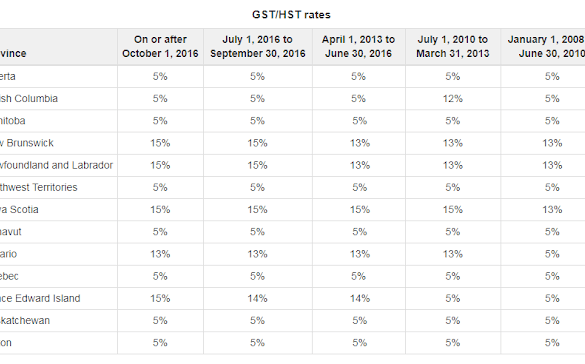Click the British Columbia row label
This screenshot has height=364, width=585.
(x=29, y=99)
